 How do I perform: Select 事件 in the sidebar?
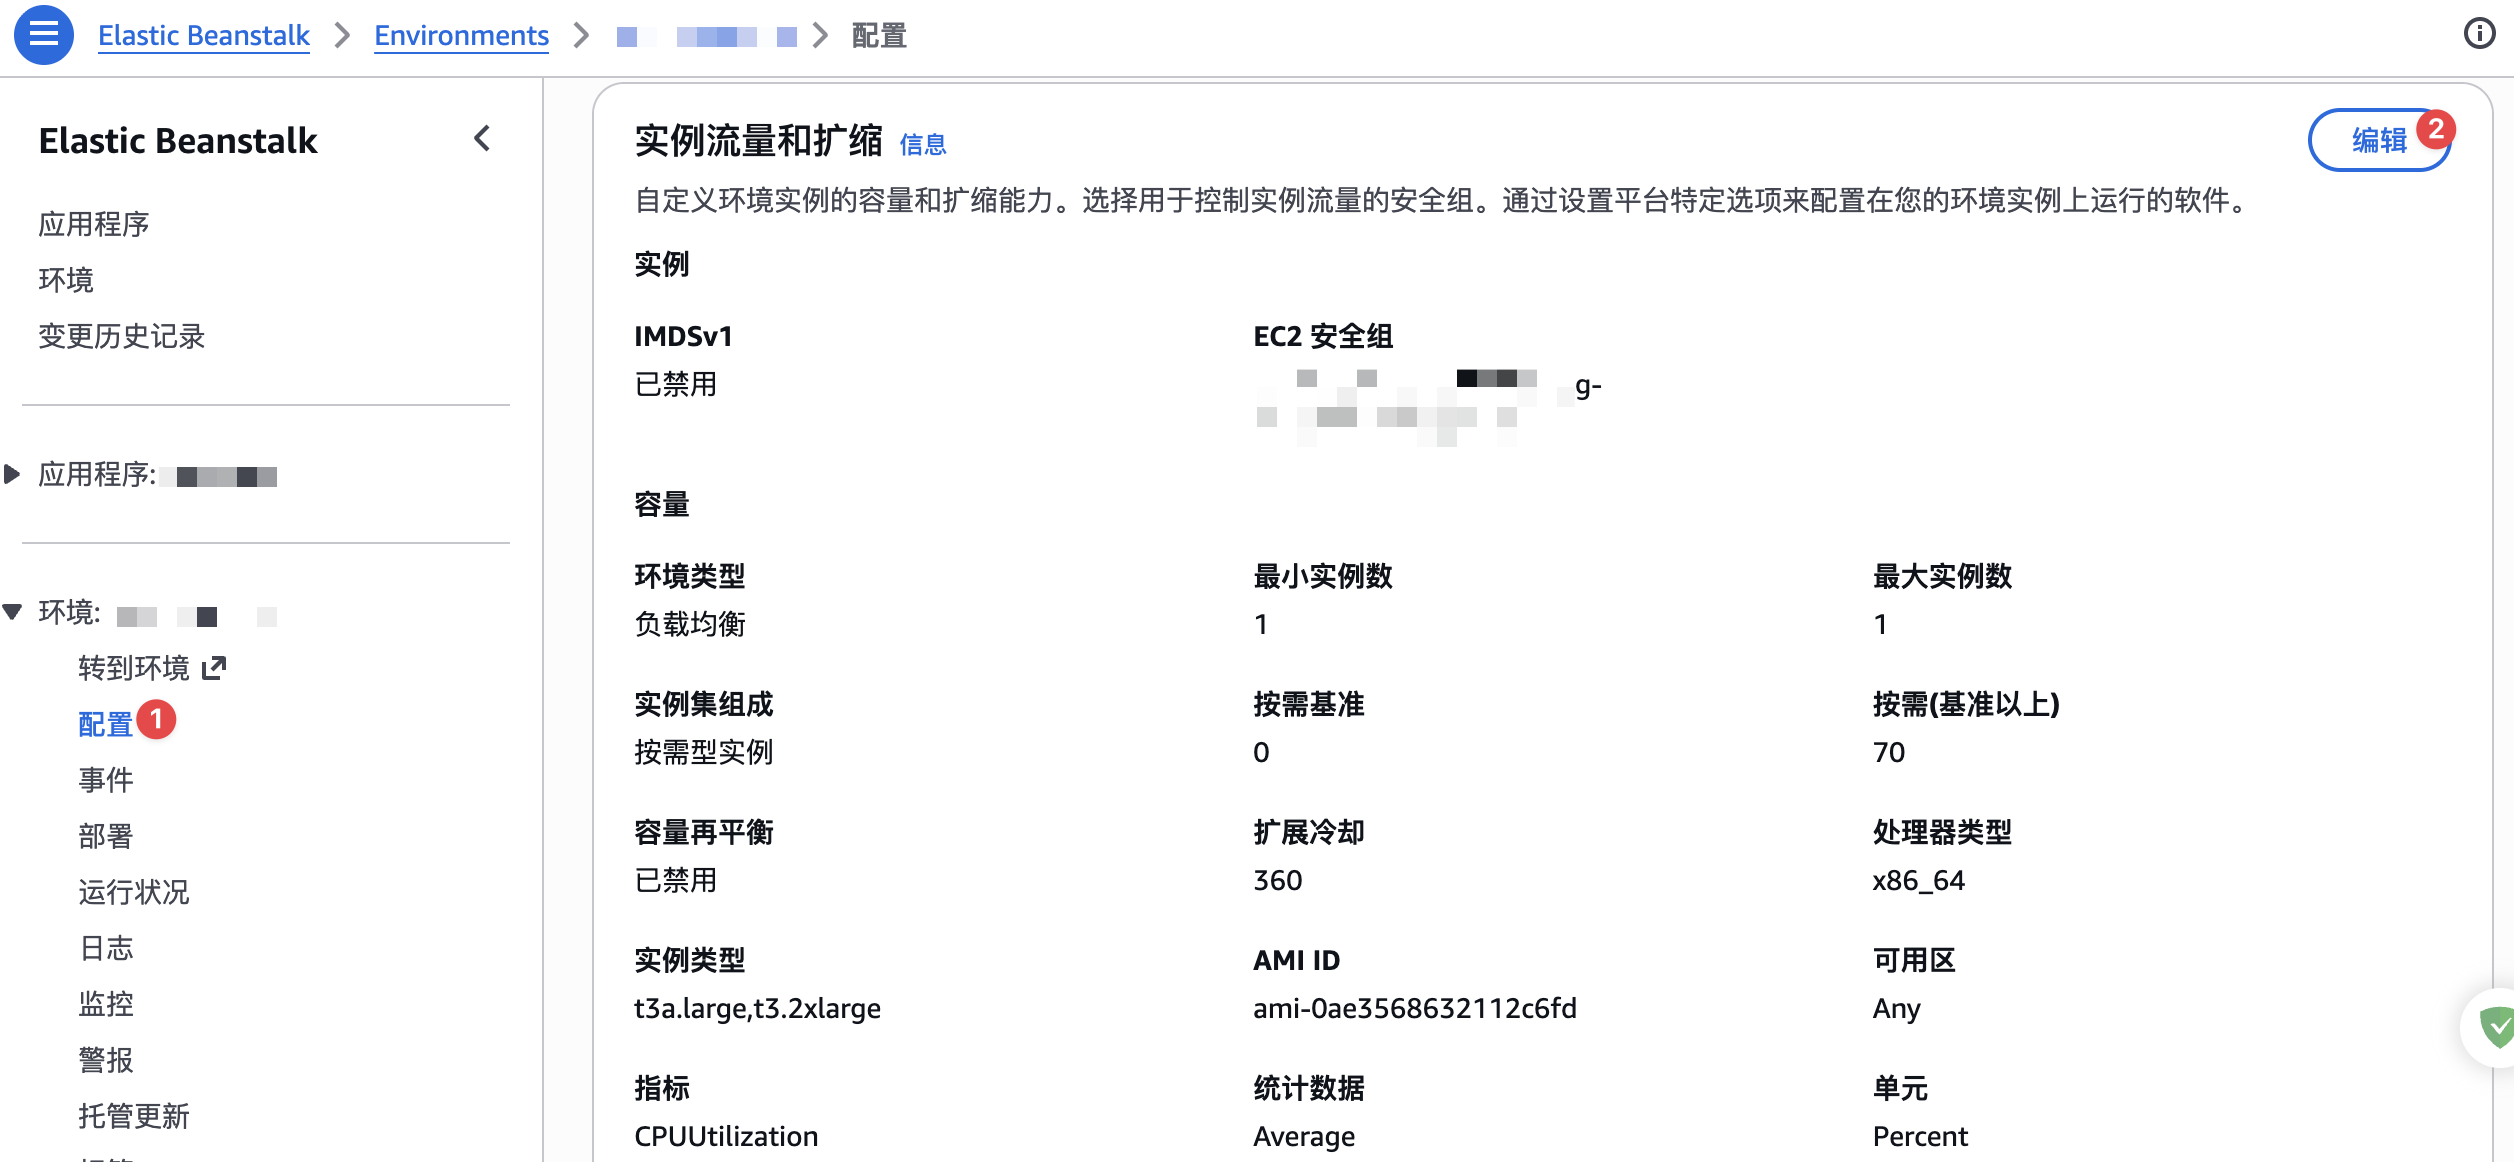point(106,780)
